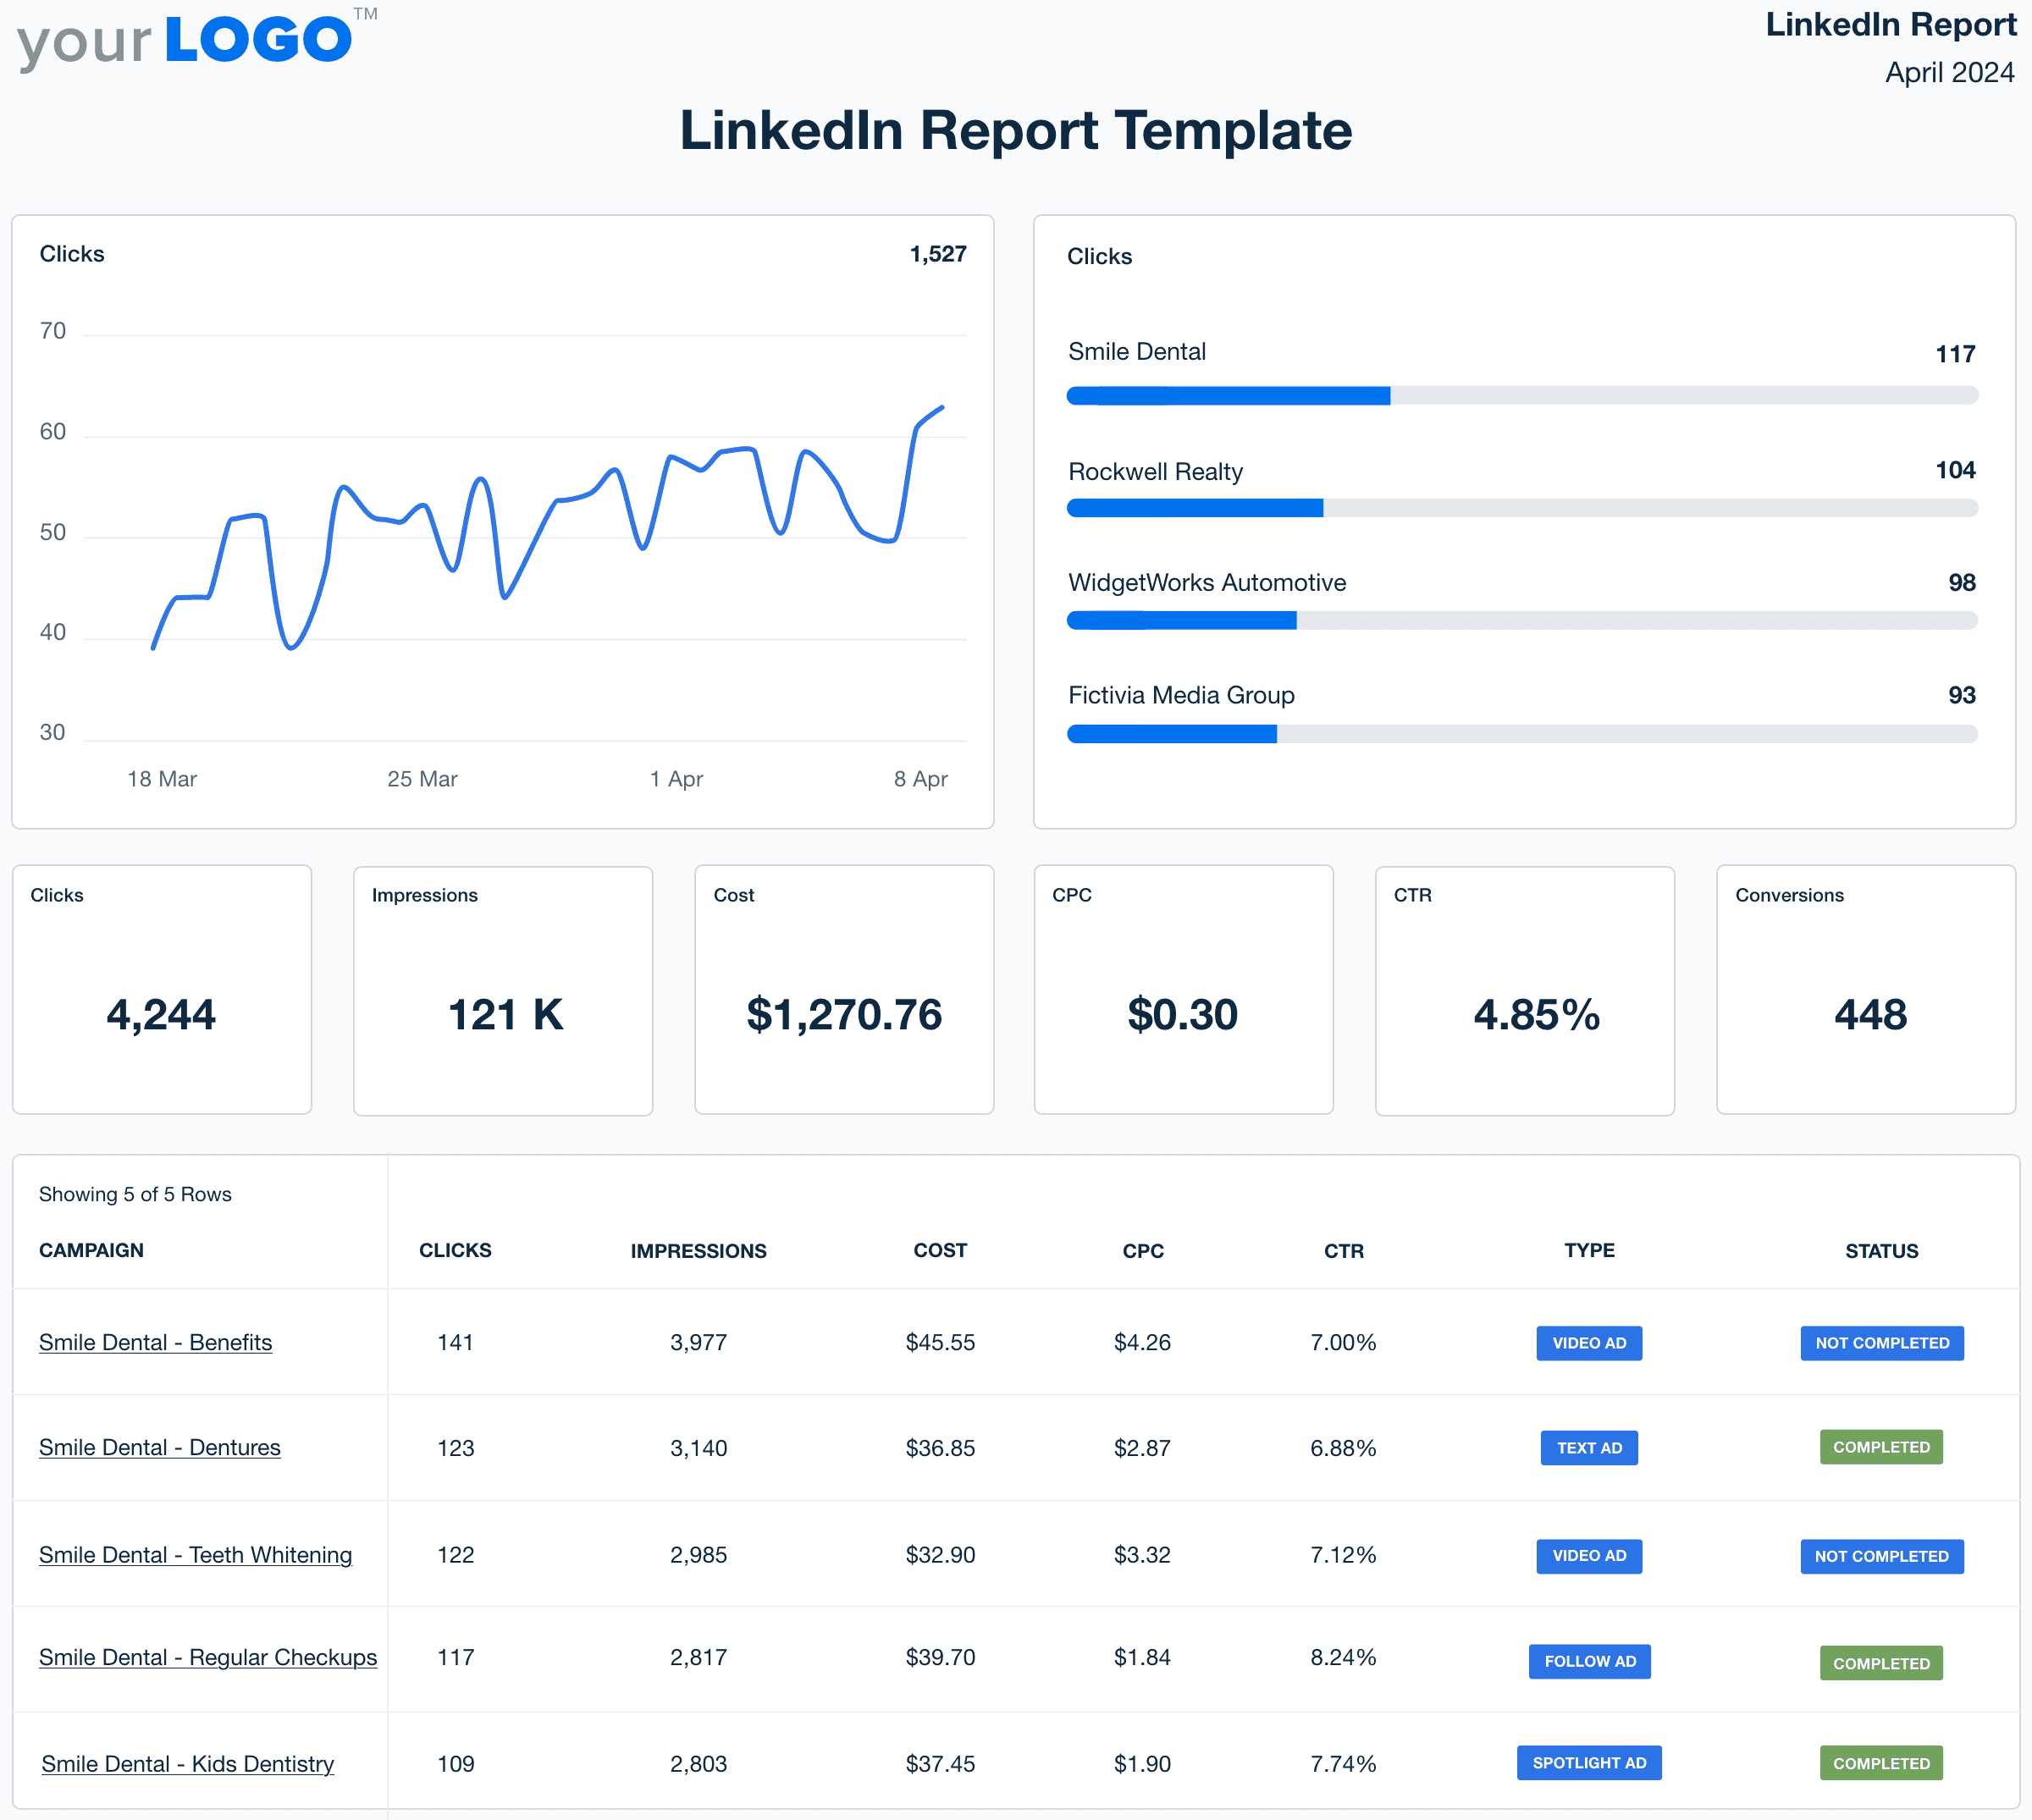Click the peak of the clicks line chart
This screenshot has width=2032, height=1820.
[941, 407]
